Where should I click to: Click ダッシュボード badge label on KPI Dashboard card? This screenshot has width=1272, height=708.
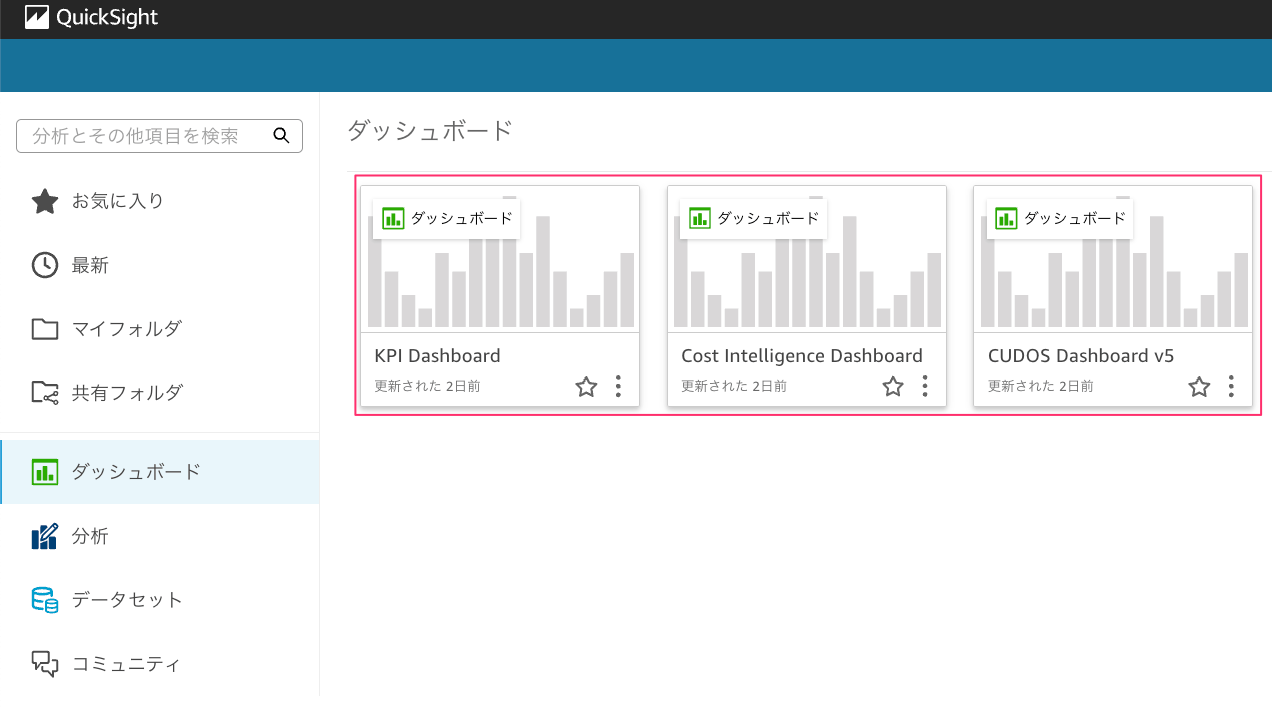click(462, 218)
